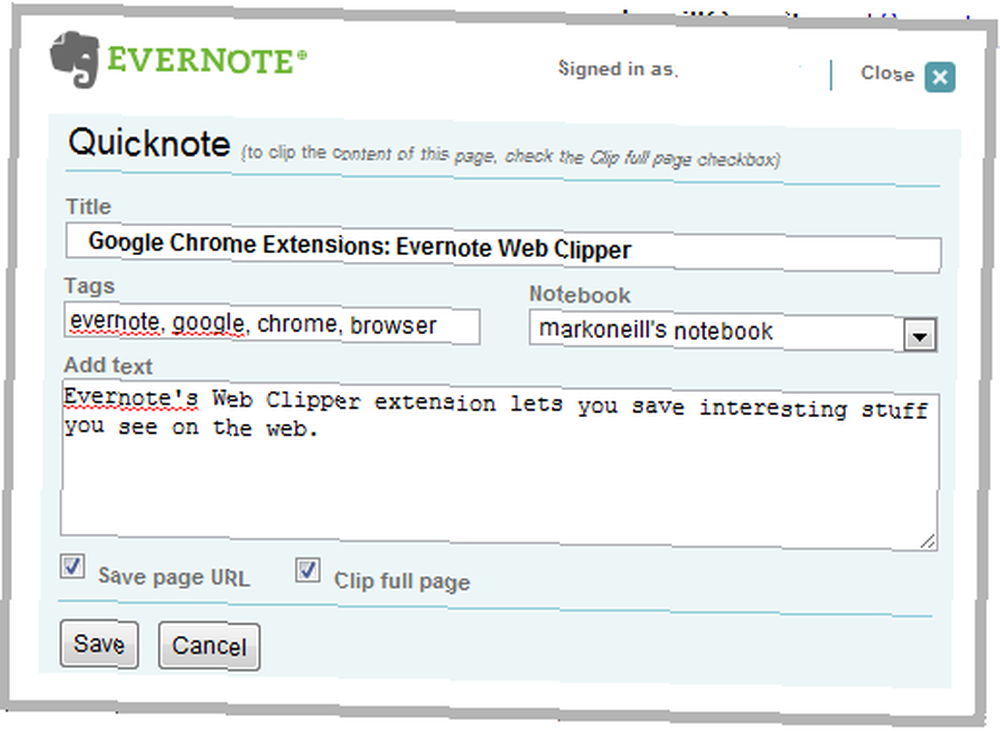Viewport: 1000px width, 731px height.
Task: Click the 'Title' field label
Action: [89, 207]
